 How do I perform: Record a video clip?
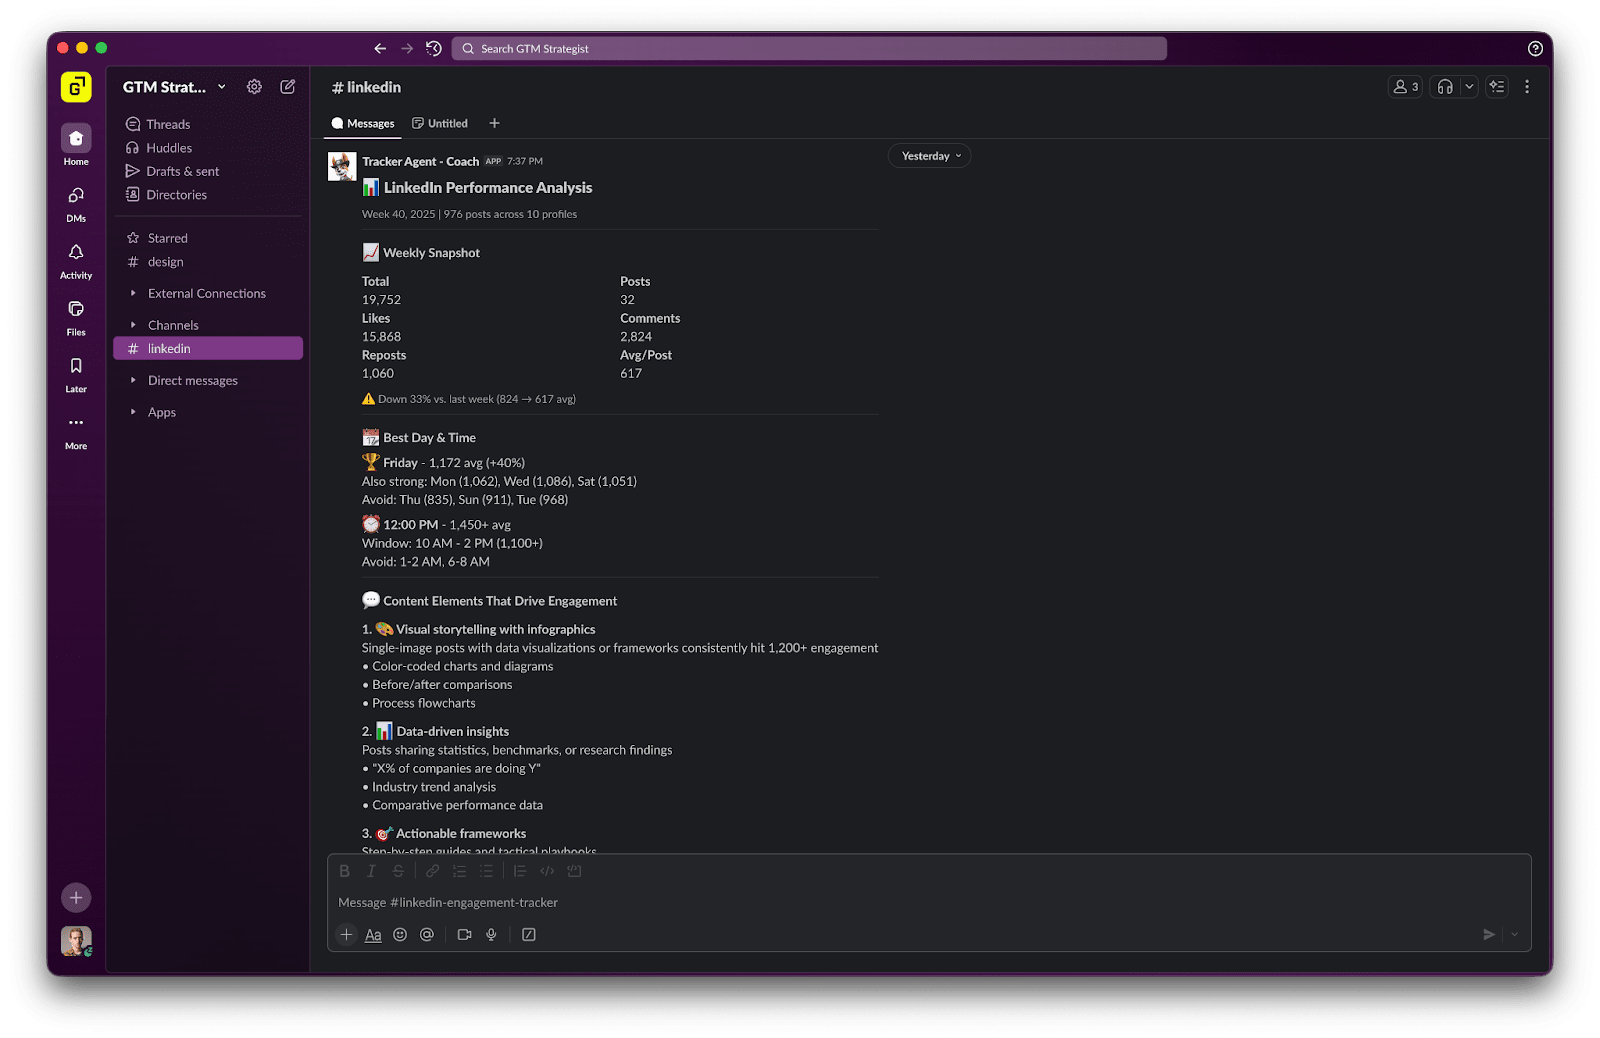click(464, 934)
